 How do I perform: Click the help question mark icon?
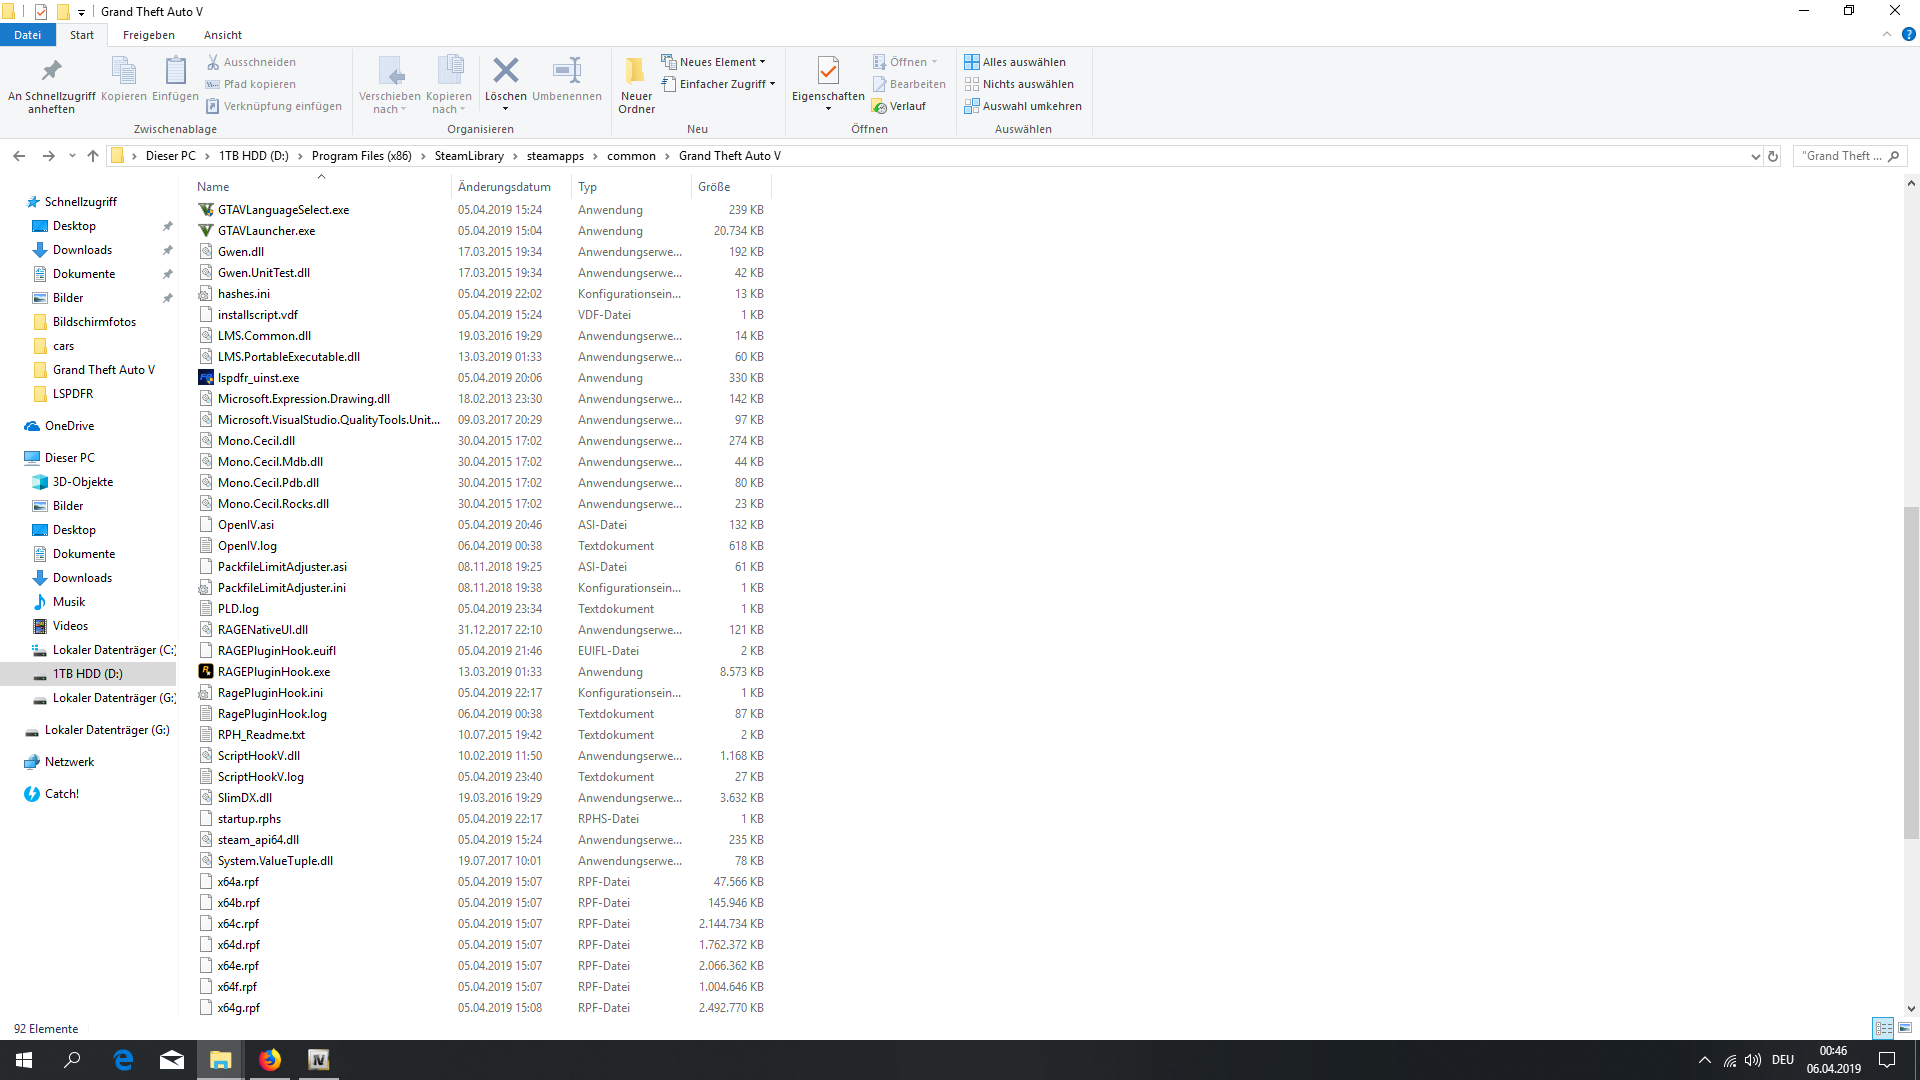coord(1908,34)
